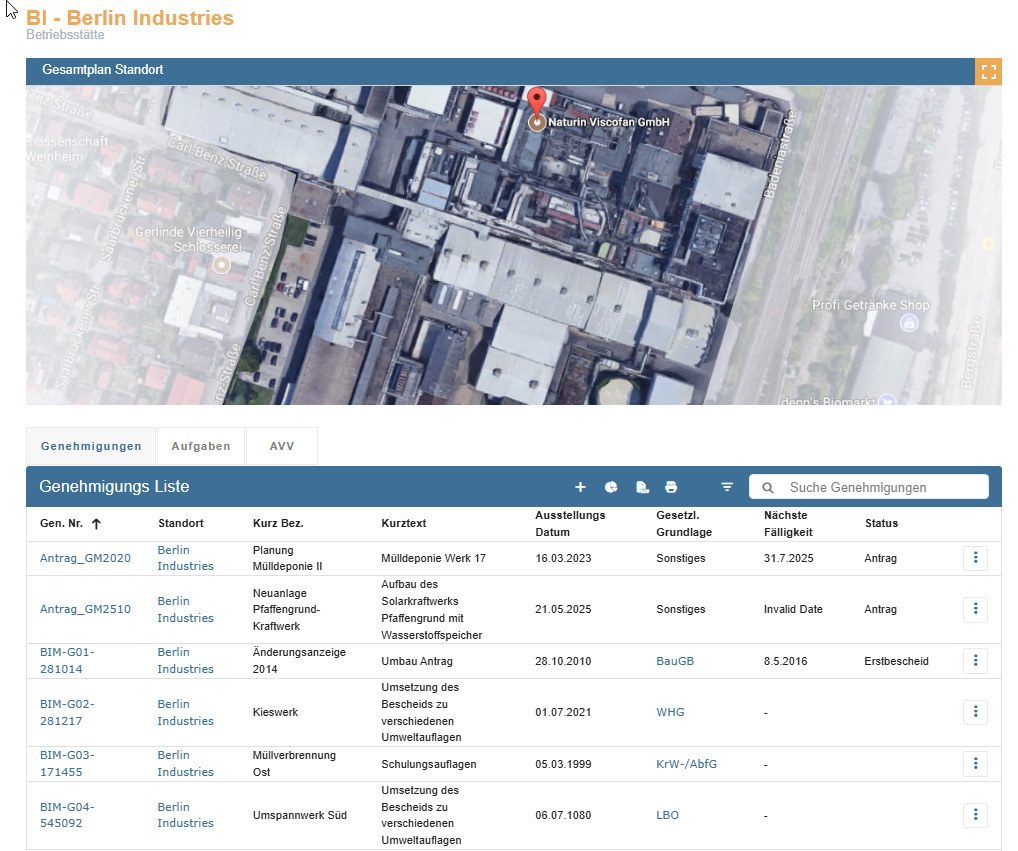Image resolution: width=1018 pixels, height=851 pixels.
Task: Click the plus icon to add Genehmigung
Action: 580,487
